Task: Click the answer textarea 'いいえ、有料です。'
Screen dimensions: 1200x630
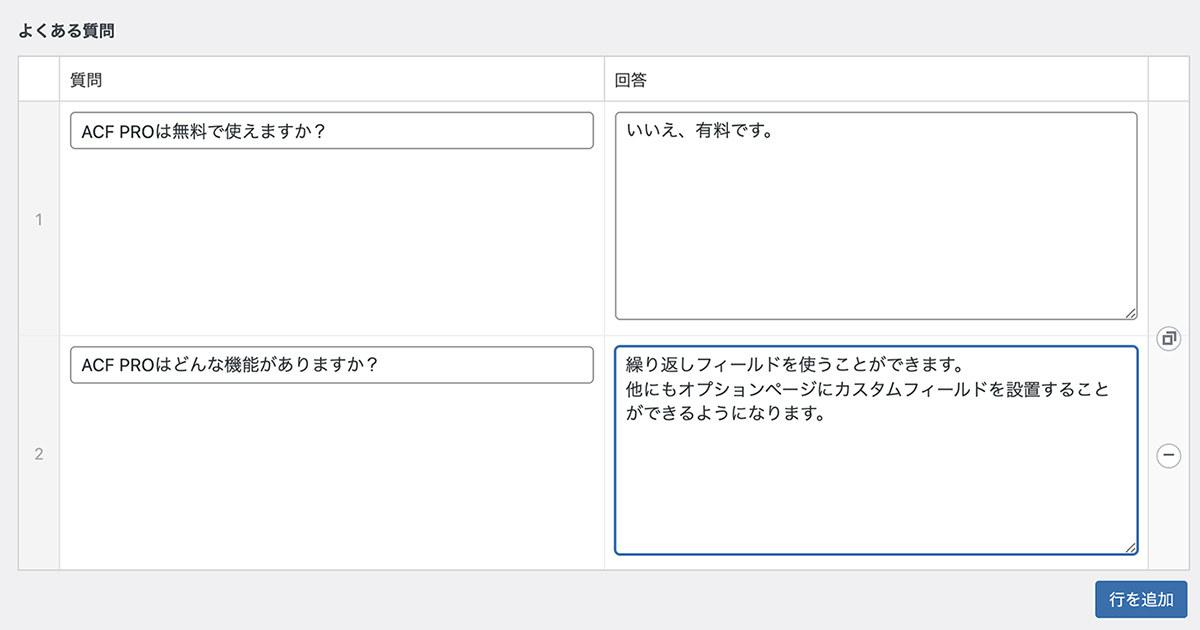Action: pos(876,216)
